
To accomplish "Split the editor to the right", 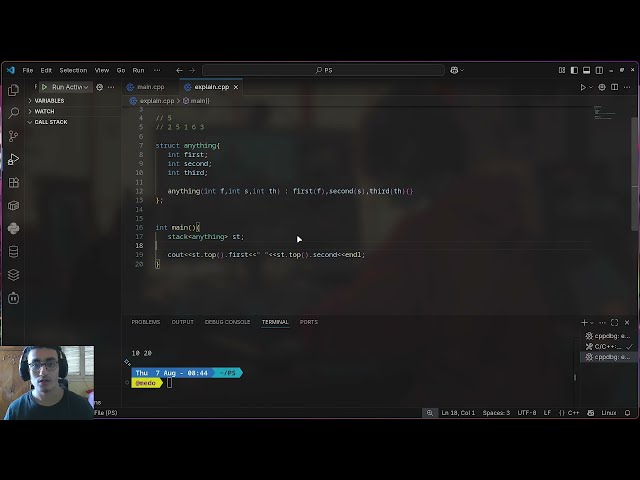I will click(614, 87).
